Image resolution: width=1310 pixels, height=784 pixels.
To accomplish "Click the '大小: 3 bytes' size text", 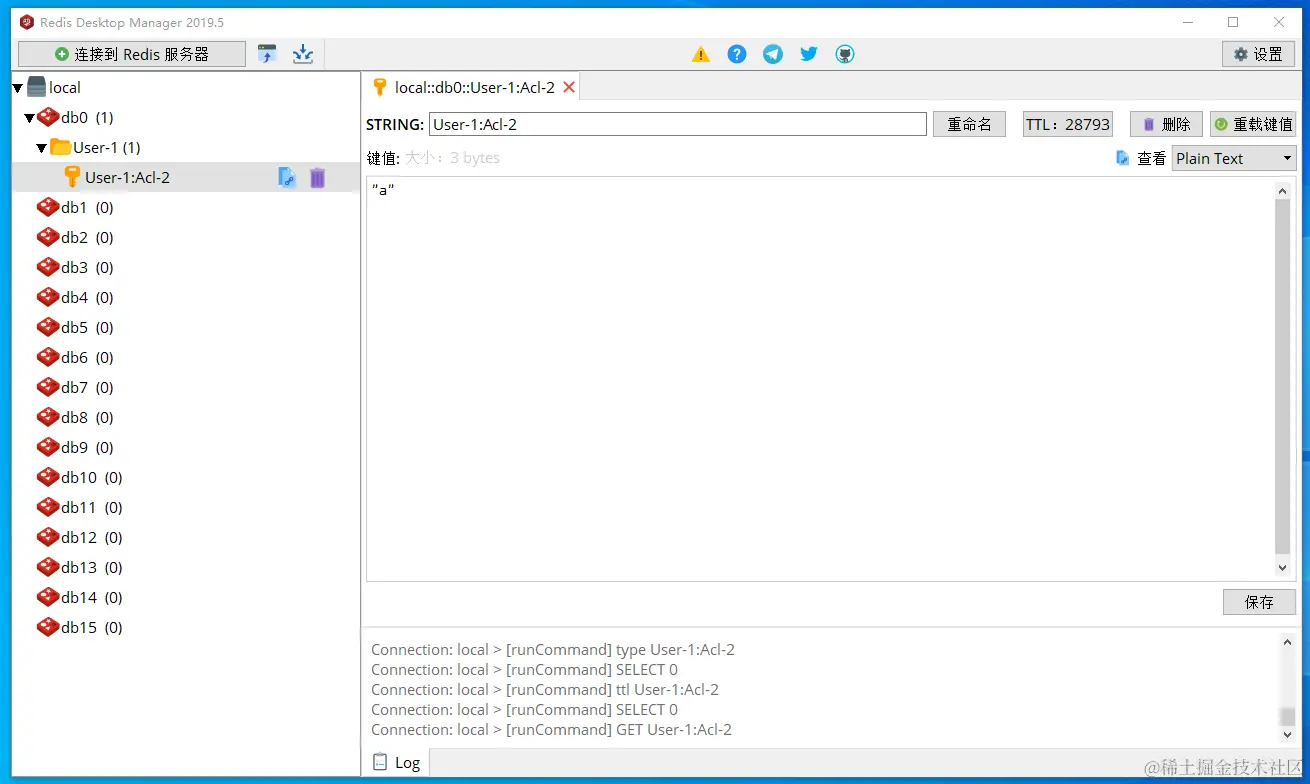I will click(452, 158).
